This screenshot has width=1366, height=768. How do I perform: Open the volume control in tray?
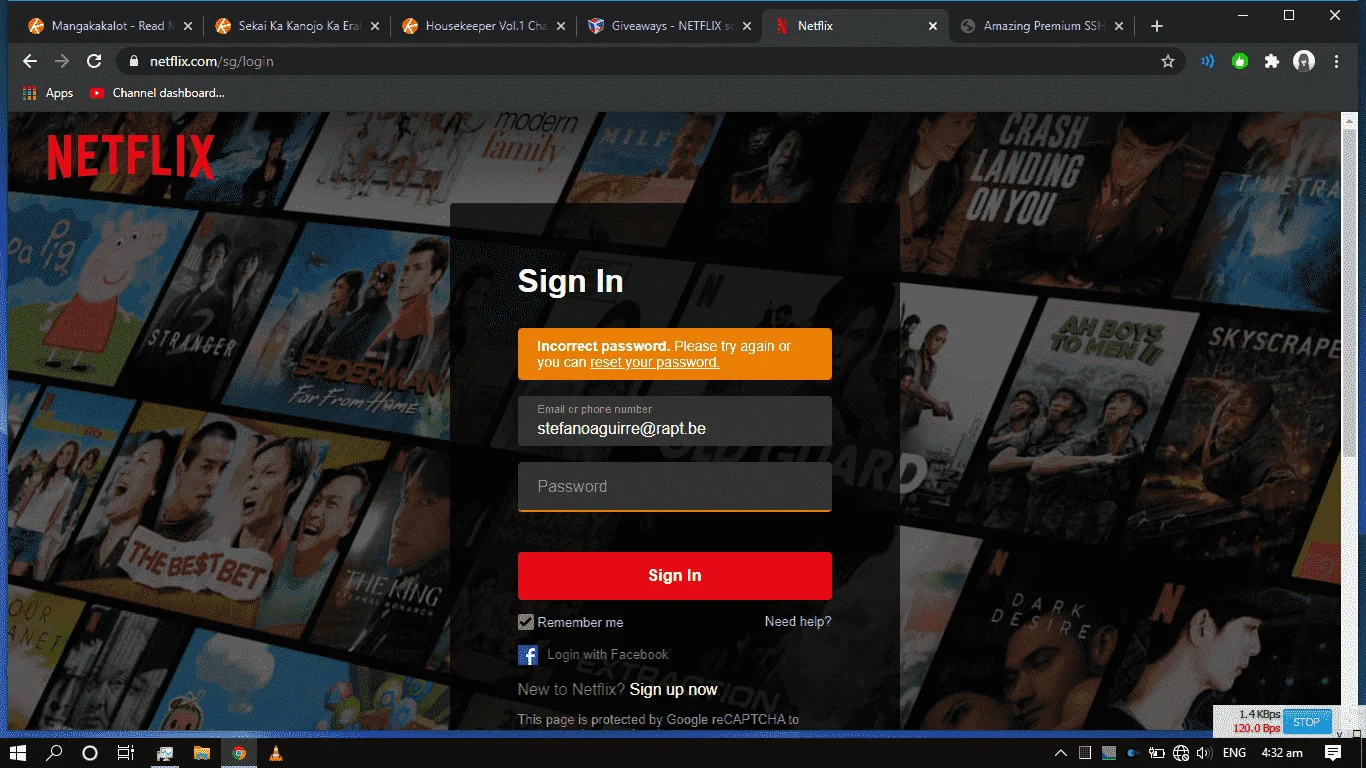(x=1206, y=752)
